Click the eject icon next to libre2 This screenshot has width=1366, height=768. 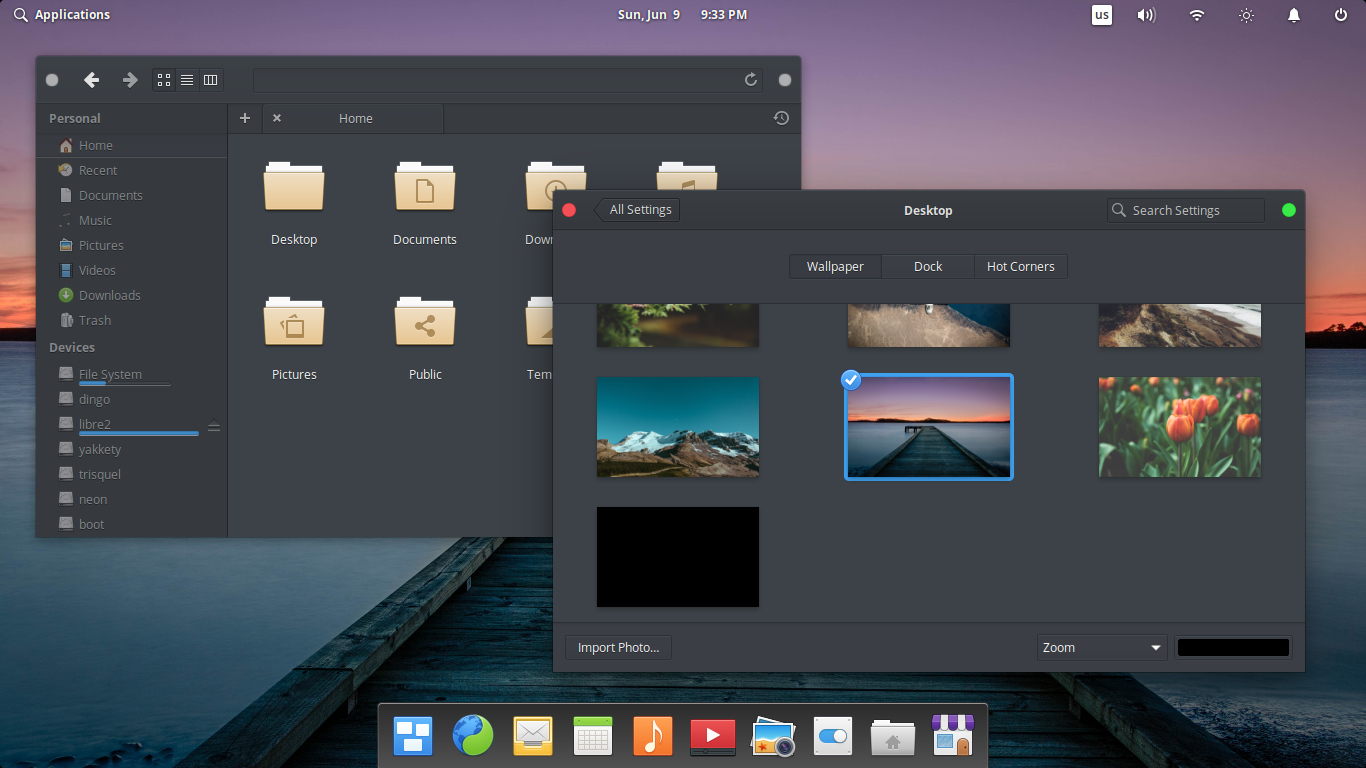click(x=213, y=427)
